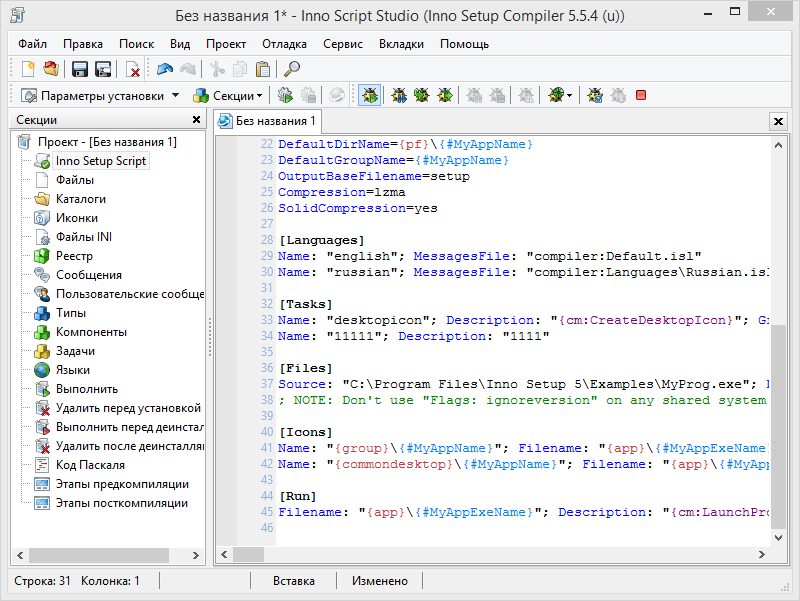Viewport: 800px width, 601px height.
Task: Close the Секции side panel
Action: point(197,119)
